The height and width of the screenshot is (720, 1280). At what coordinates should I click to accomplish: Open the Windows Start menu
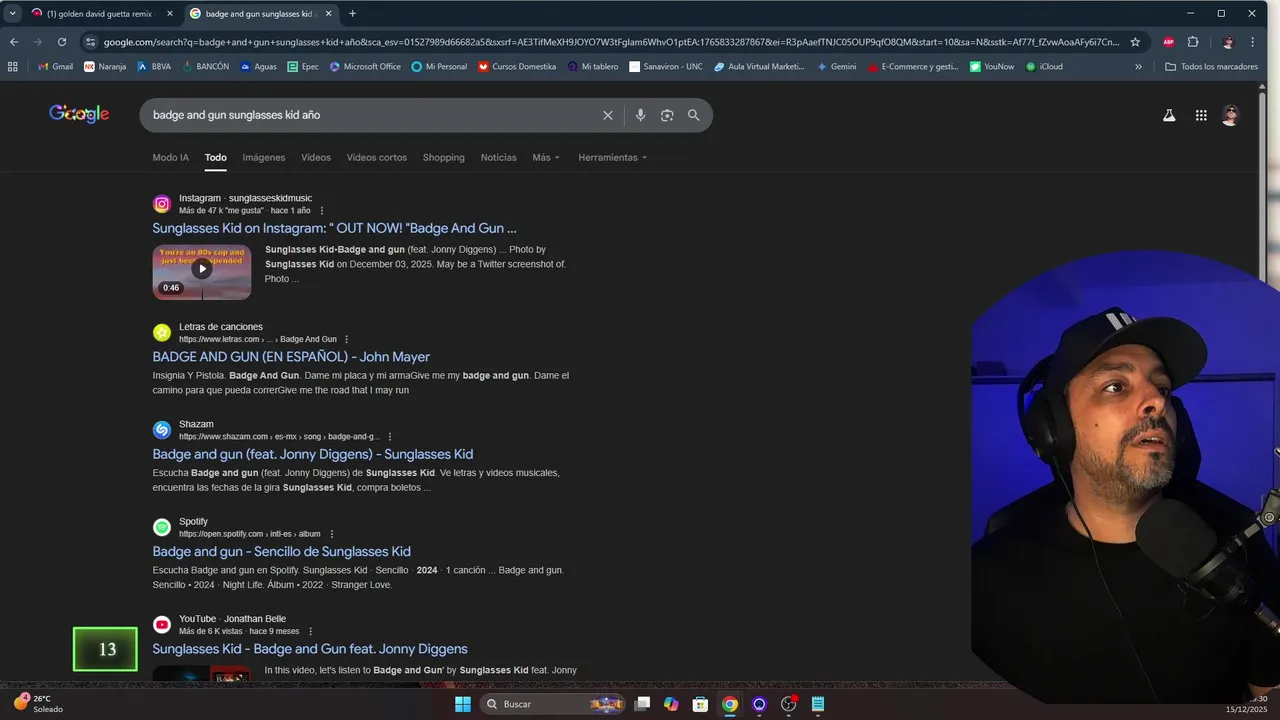click(x=462, y=704)
